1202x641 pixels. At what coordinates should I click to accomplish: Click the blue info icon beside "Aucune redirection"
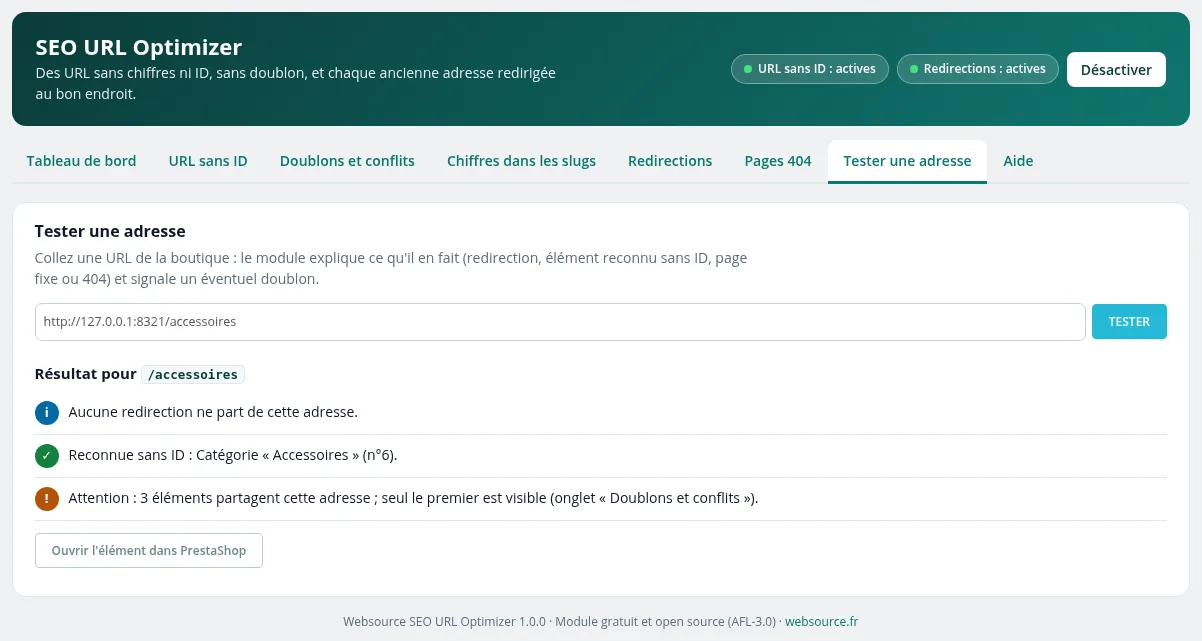click(x=47, y=412)
